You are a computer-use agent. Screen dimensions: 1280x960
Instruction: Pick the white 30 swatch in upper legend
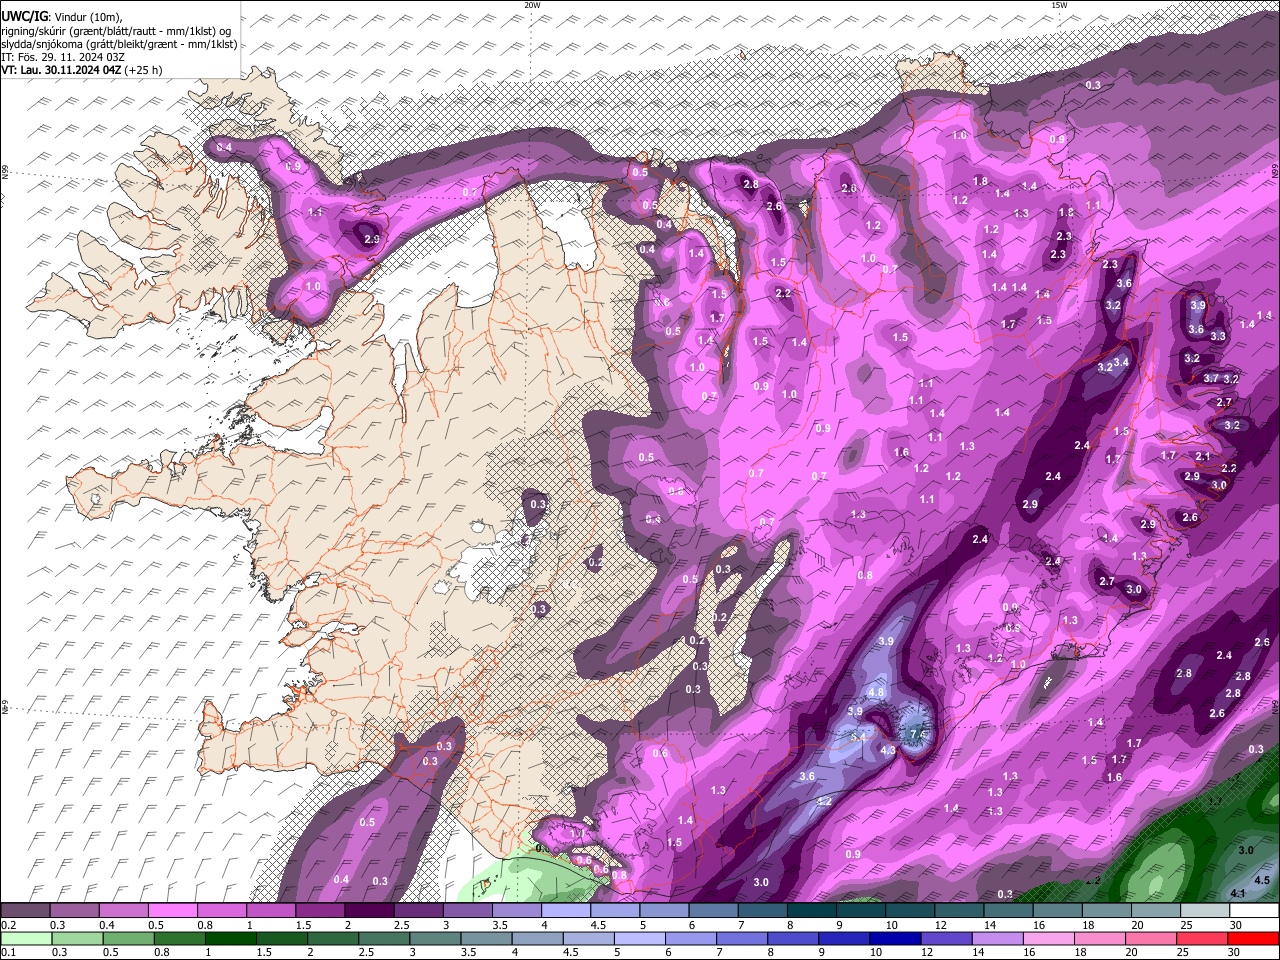coord(1254,911)
